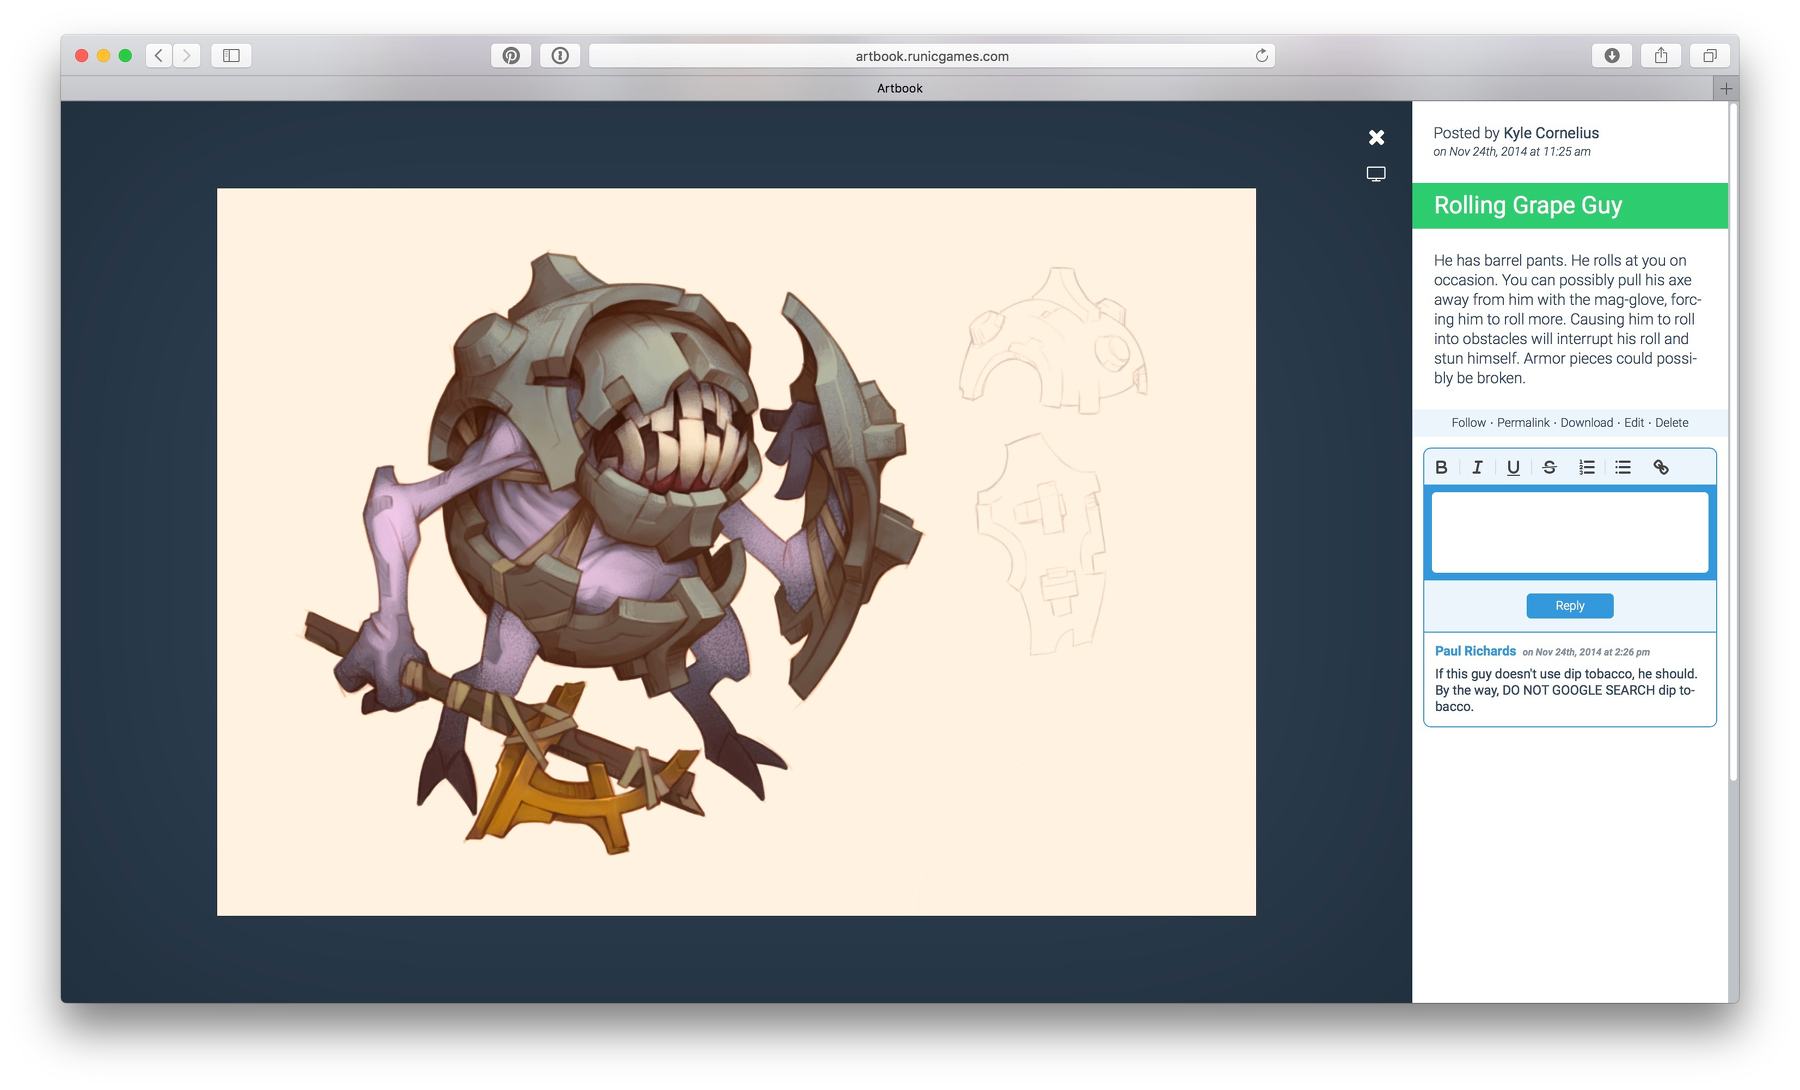The width and height of the screenshot is (1800, 1090).
Task: Show Safari downloads list
Action: (x=1611, y=56)
